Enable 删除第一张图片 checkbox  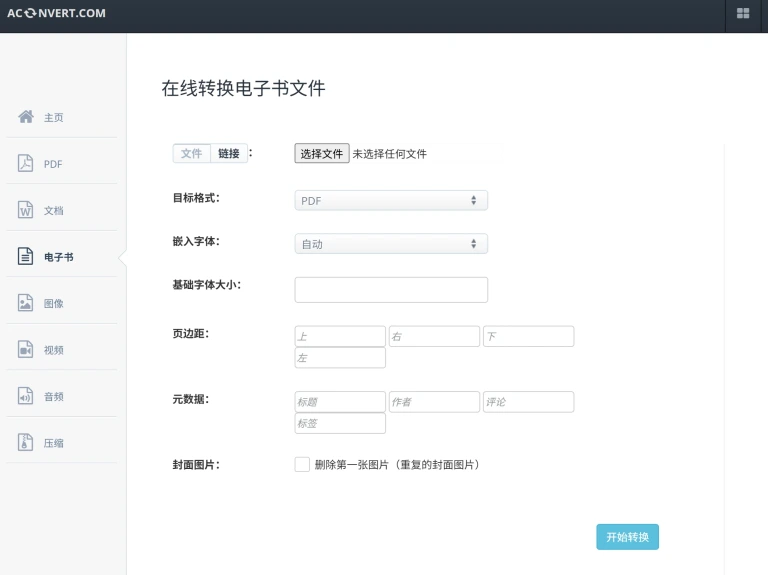302,464
